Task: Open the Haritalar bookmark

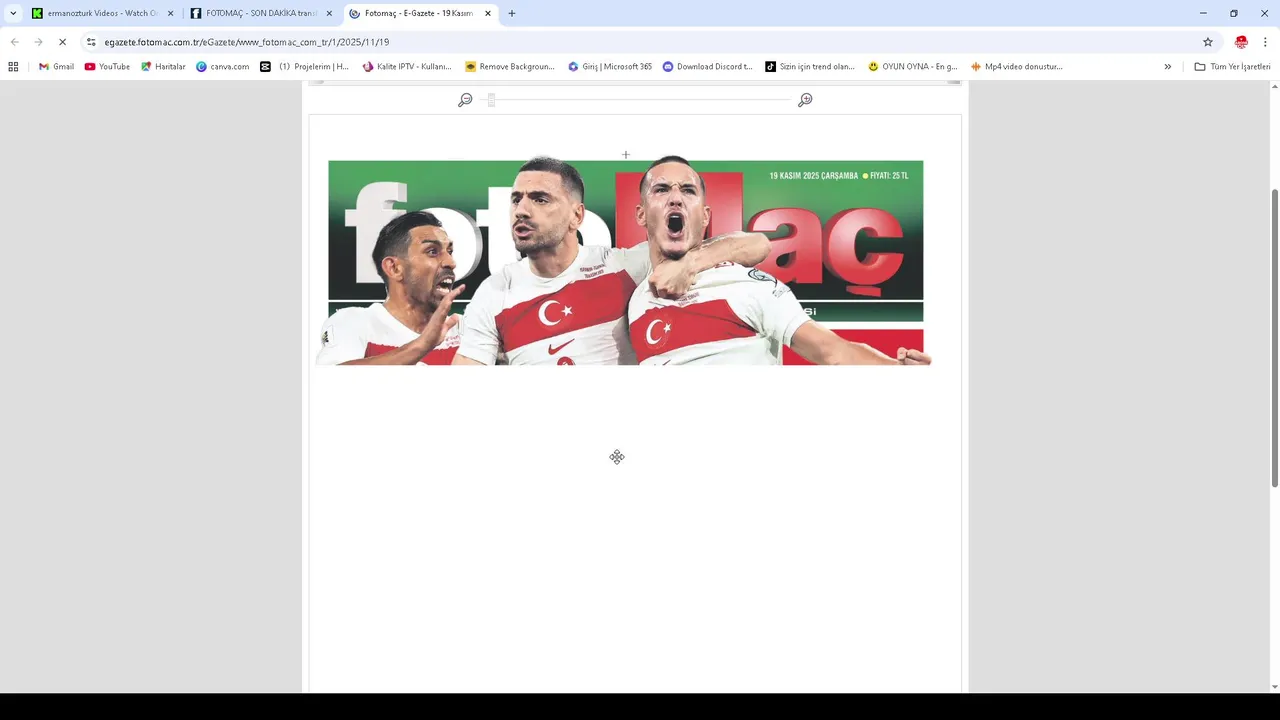Action: point(163,67)
